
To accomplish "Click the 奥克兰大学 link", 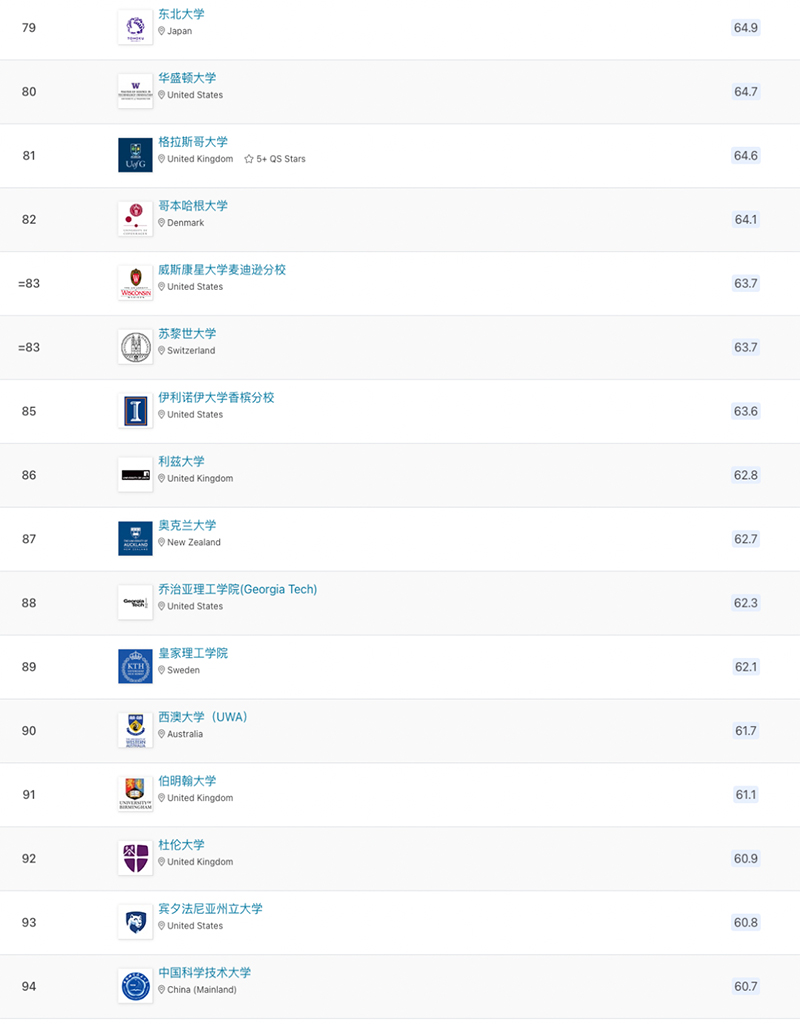I will click(x=187, y=526).
